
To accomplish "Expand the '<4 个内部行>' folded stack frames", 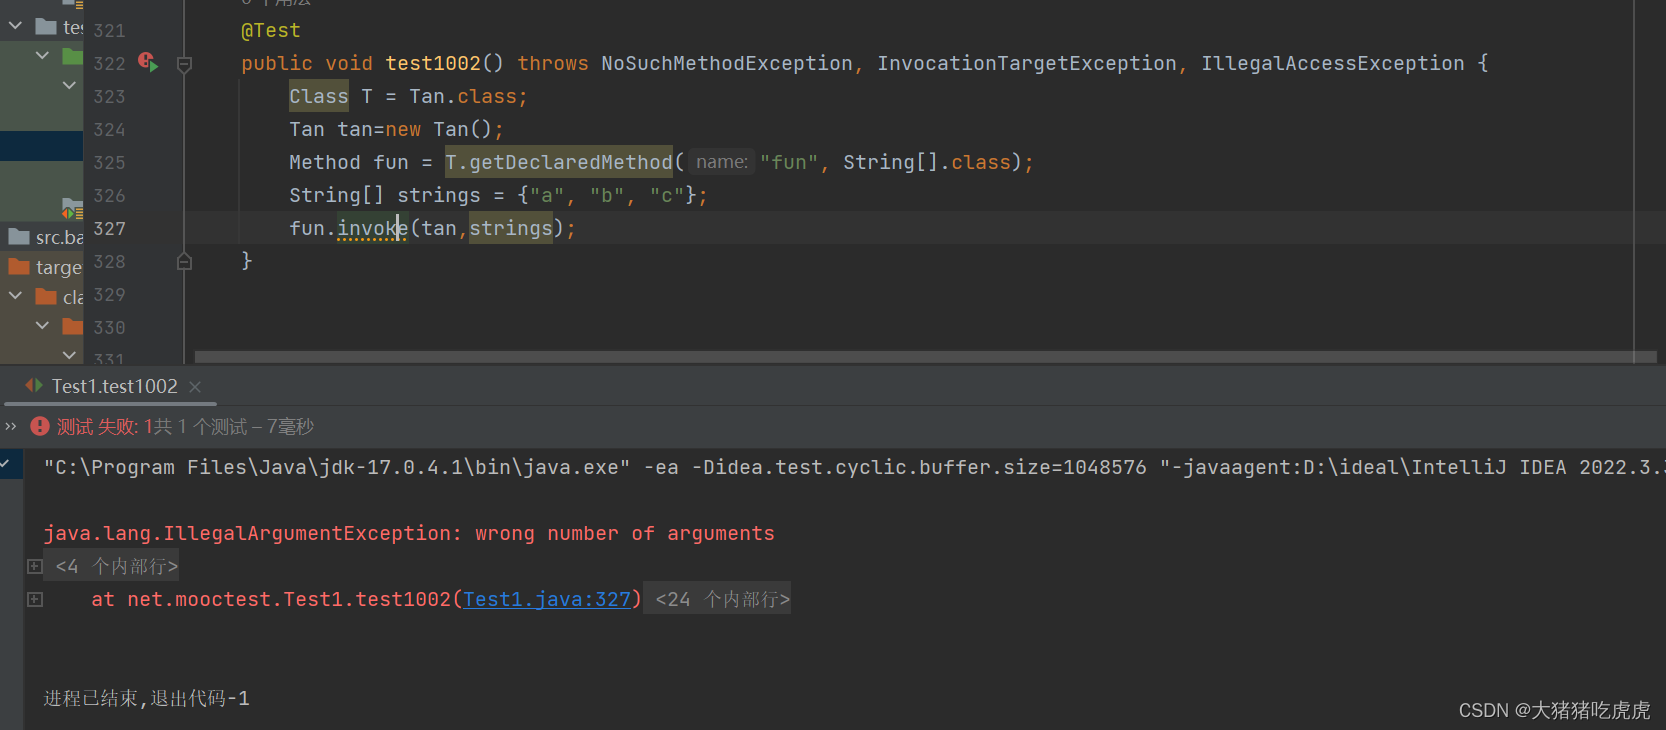I will point(117,566).
